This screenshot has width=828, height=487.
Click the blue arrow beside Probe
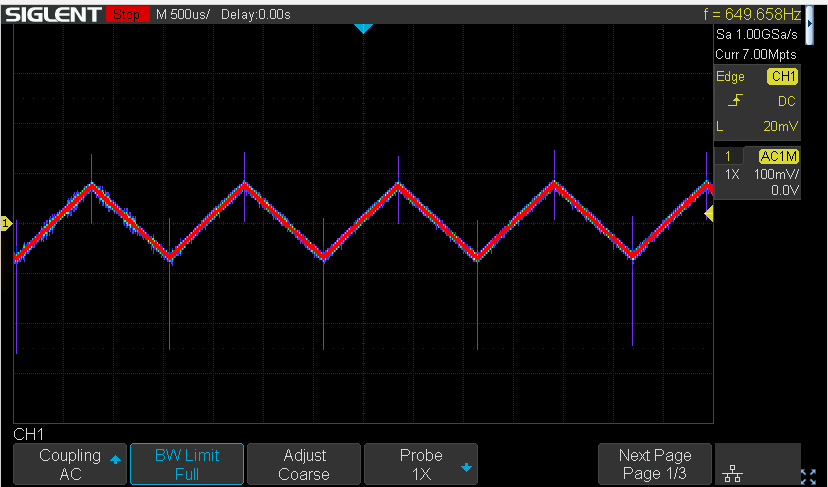(466, 467)
